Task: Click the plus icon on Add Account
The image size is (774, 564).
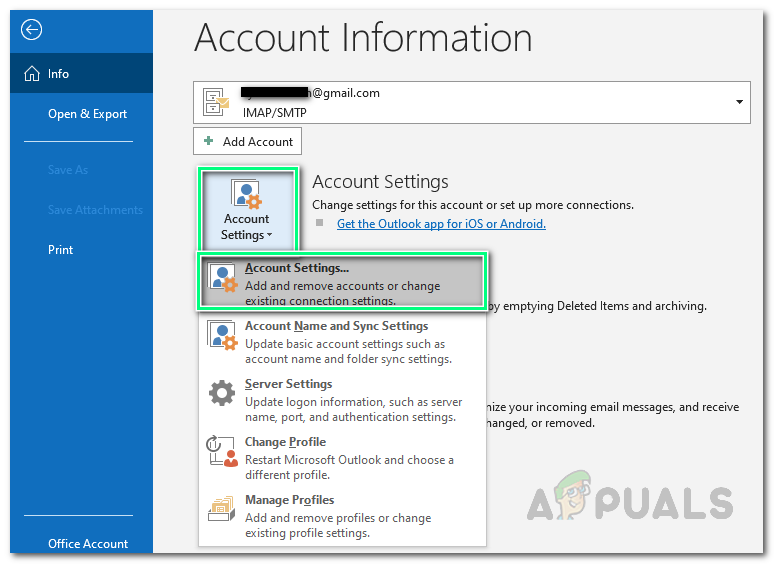Action: coord(209,142)
